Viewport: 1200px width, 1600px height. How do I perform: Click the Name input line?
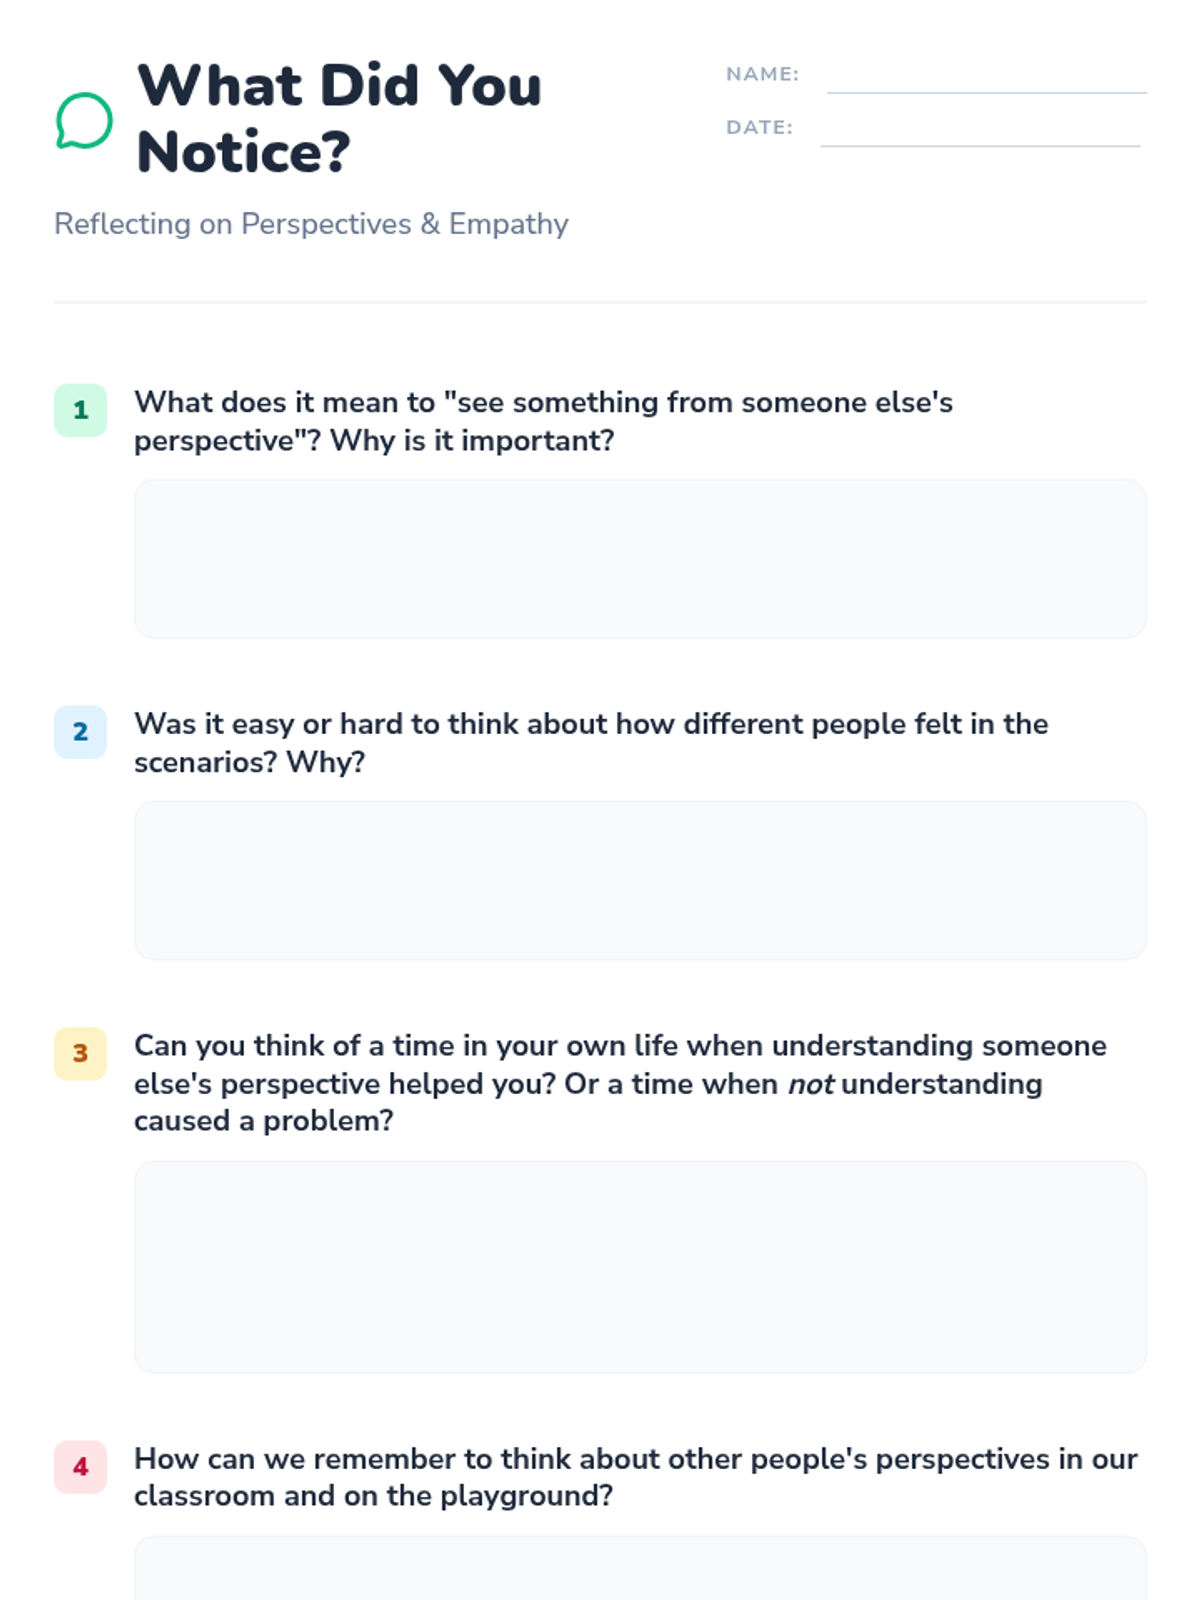coord(986,78)
